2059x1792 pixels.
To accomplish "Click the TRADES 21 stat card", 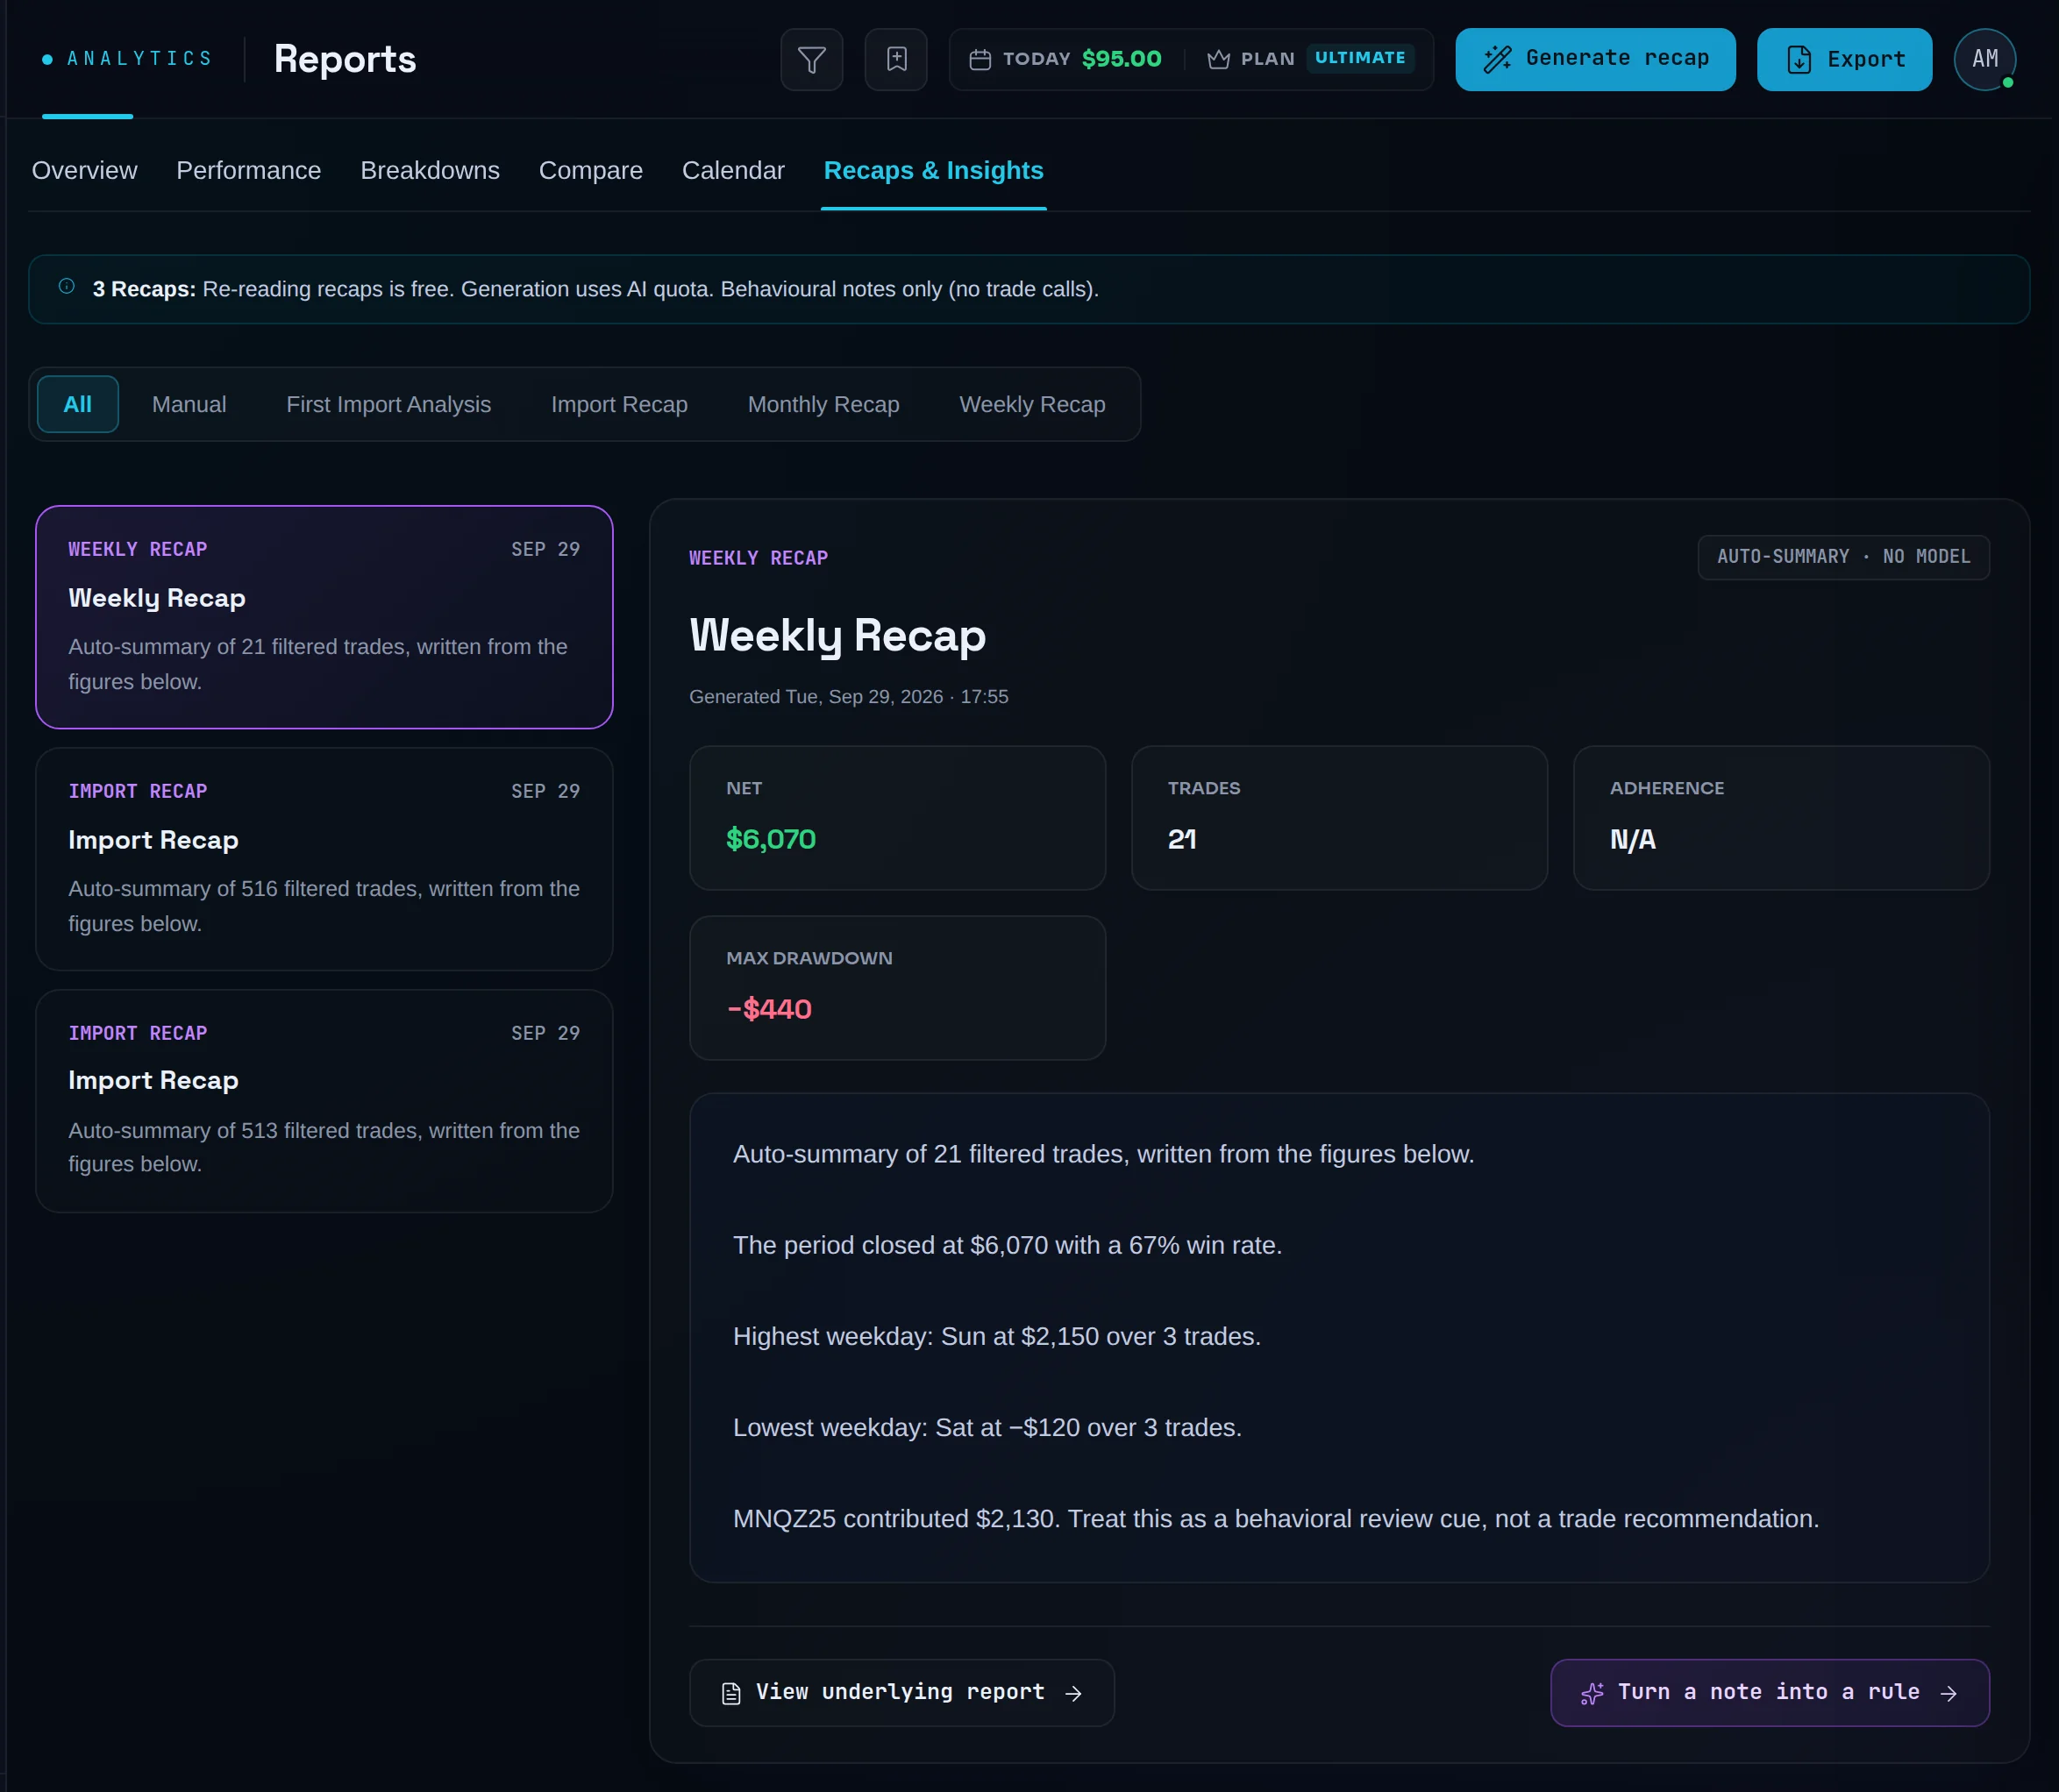I will [1339, 818].
